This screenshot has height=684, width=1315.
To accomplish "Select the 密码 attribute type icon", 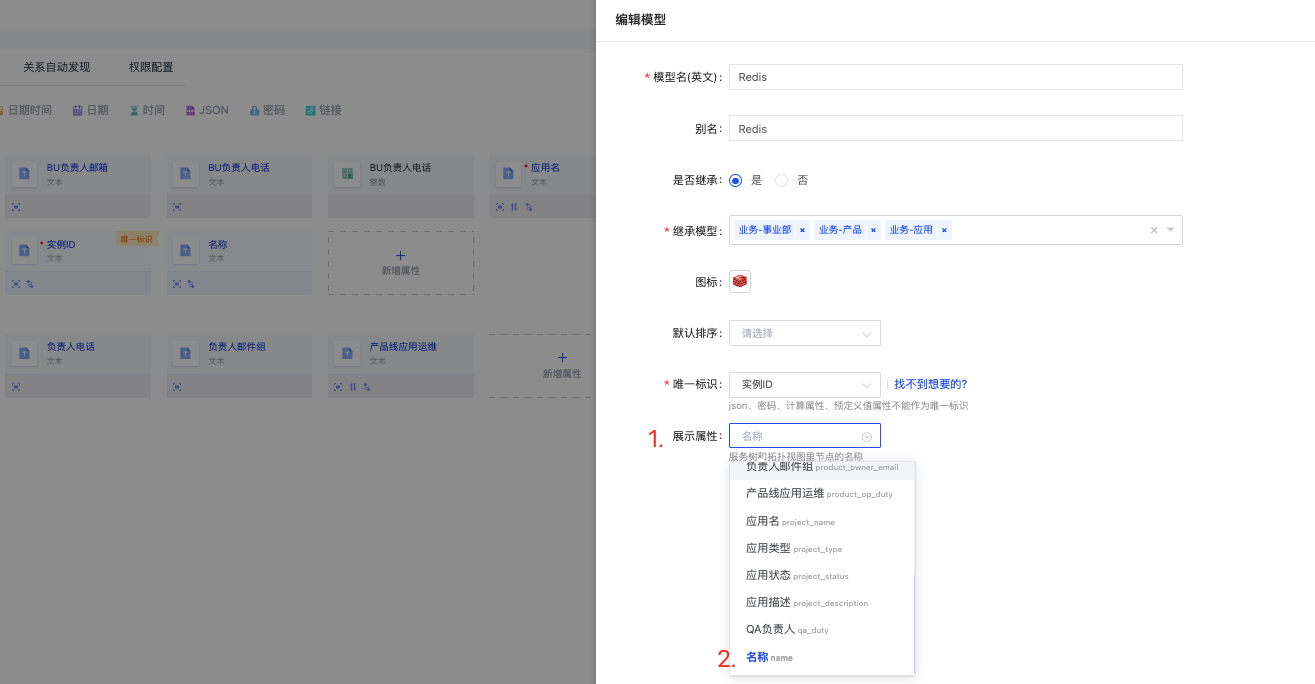I will coord(255,110).
